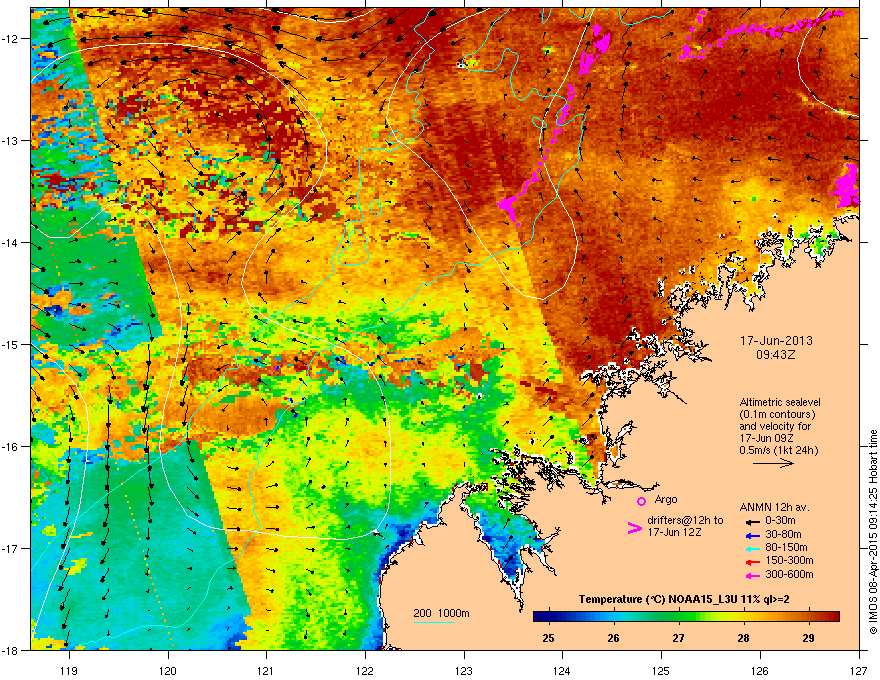Click the 'Argo' legend label
880x680 pixels.
666,499
